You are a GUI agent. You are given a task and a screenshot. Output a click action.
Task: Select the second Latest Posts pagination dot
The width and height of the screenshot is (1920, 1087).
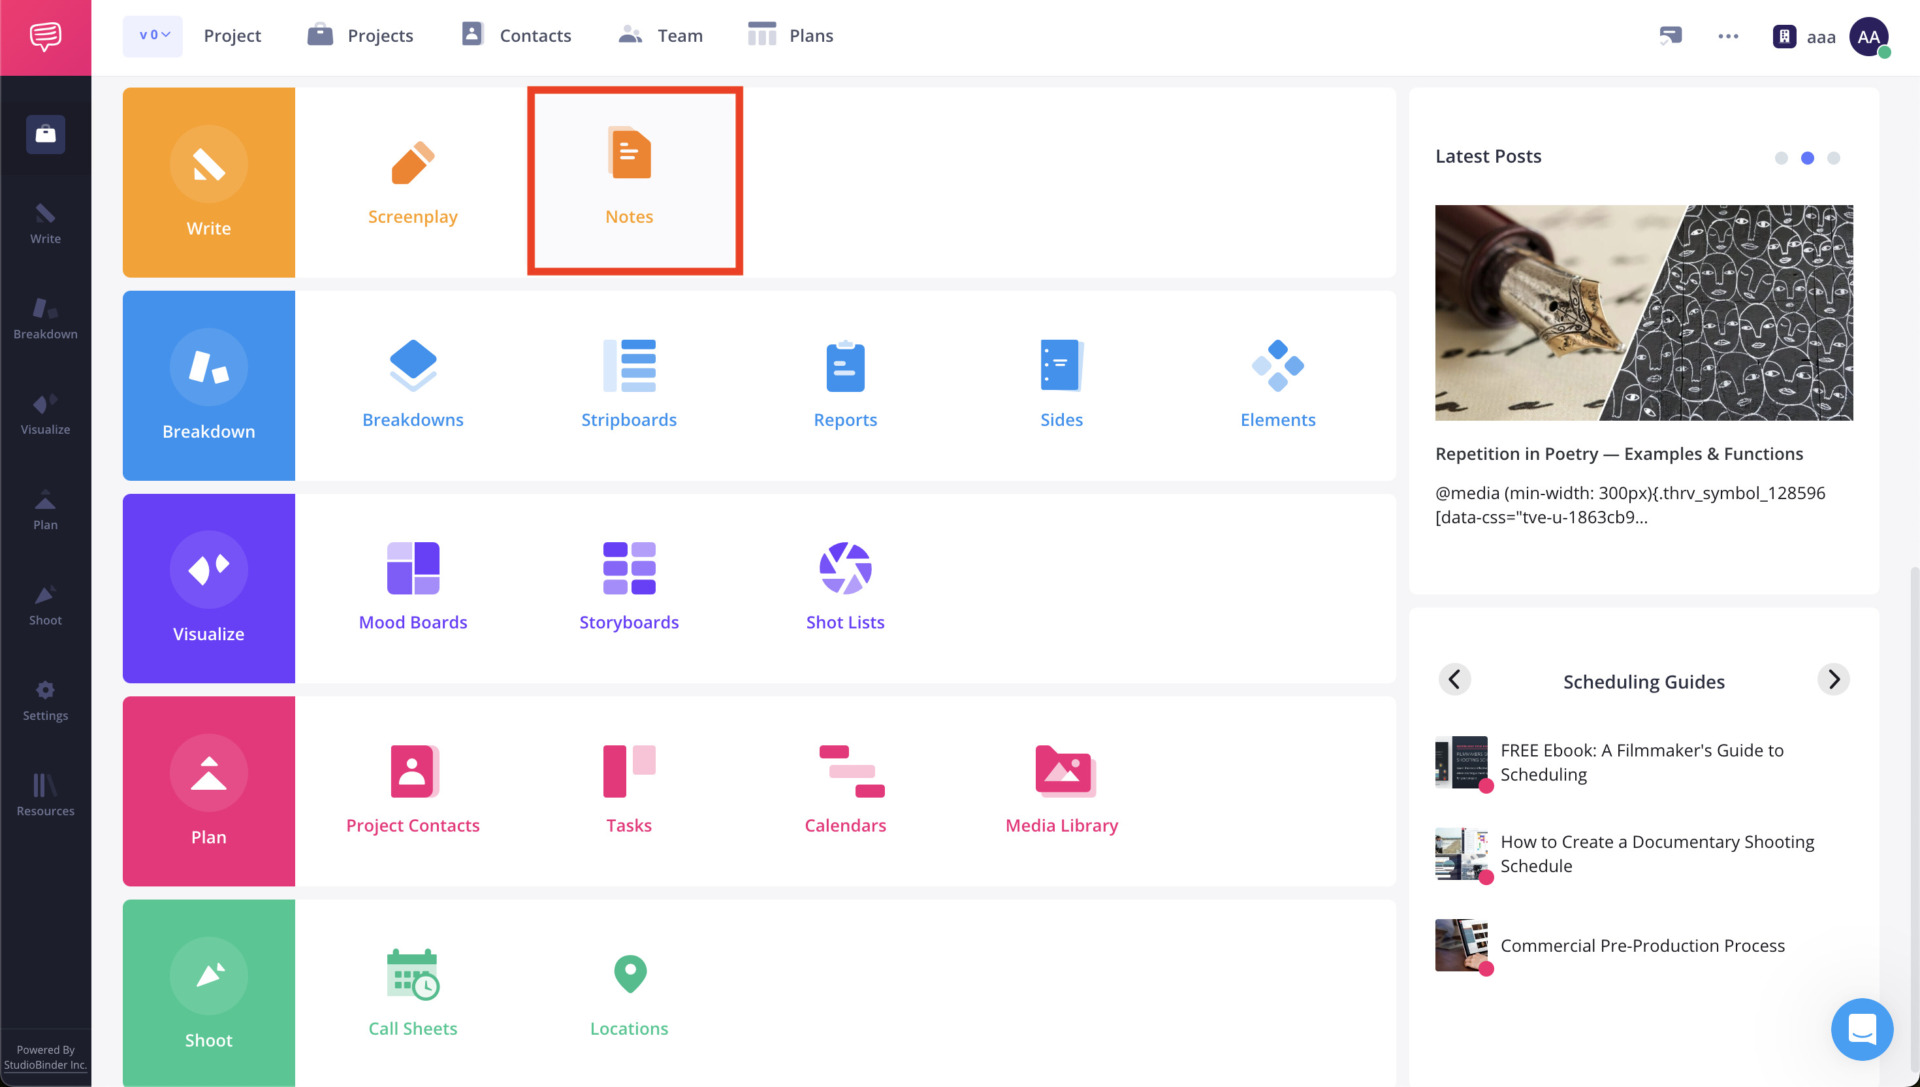pos(1807,158)
